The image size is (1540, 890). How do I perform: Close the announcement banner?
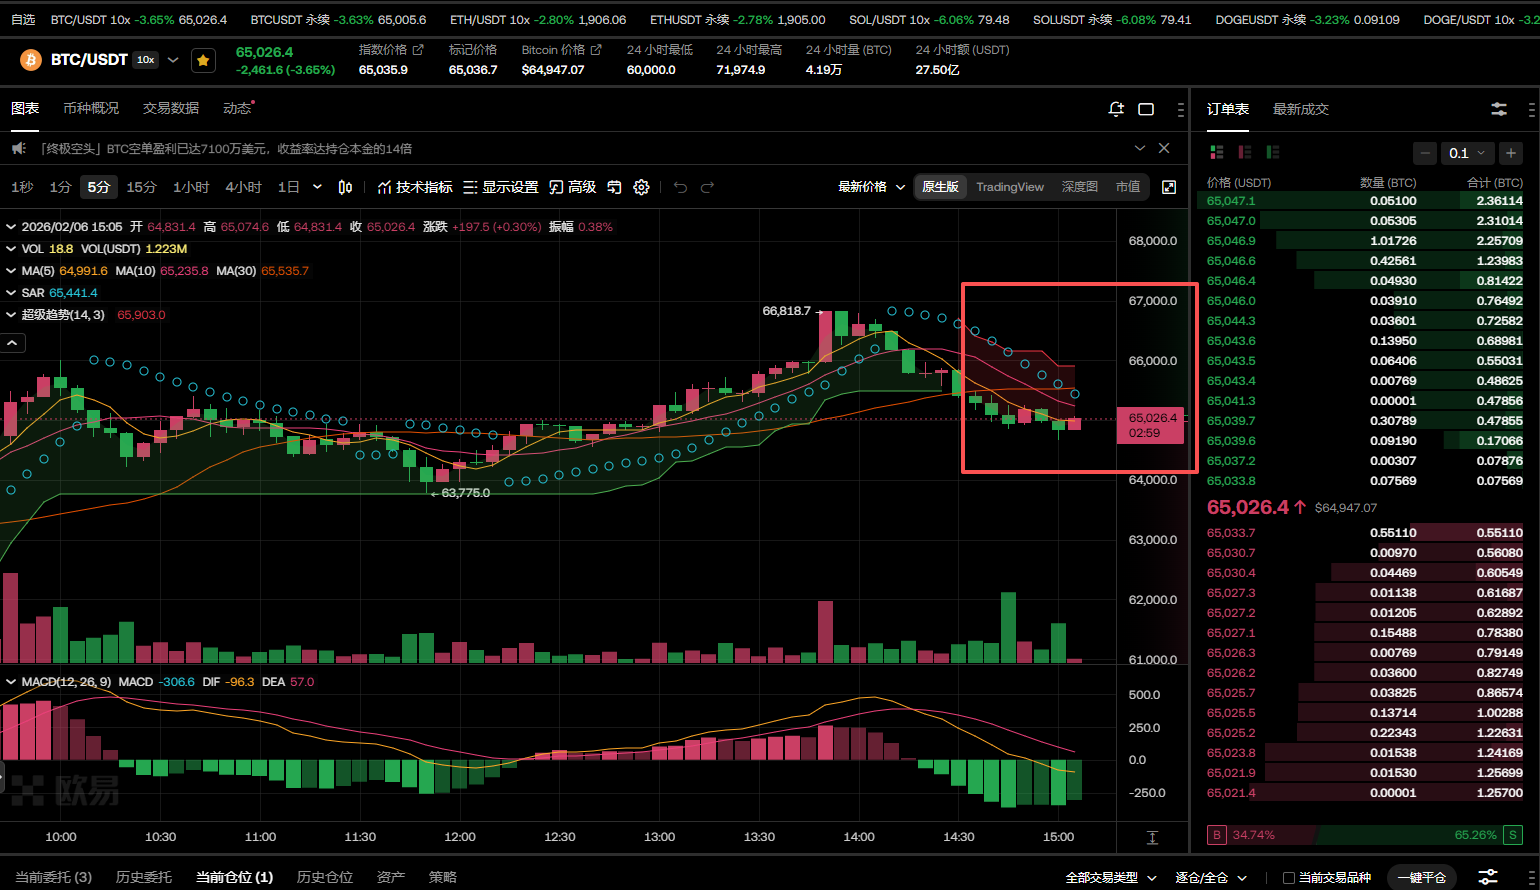[x=1164, y=148]
